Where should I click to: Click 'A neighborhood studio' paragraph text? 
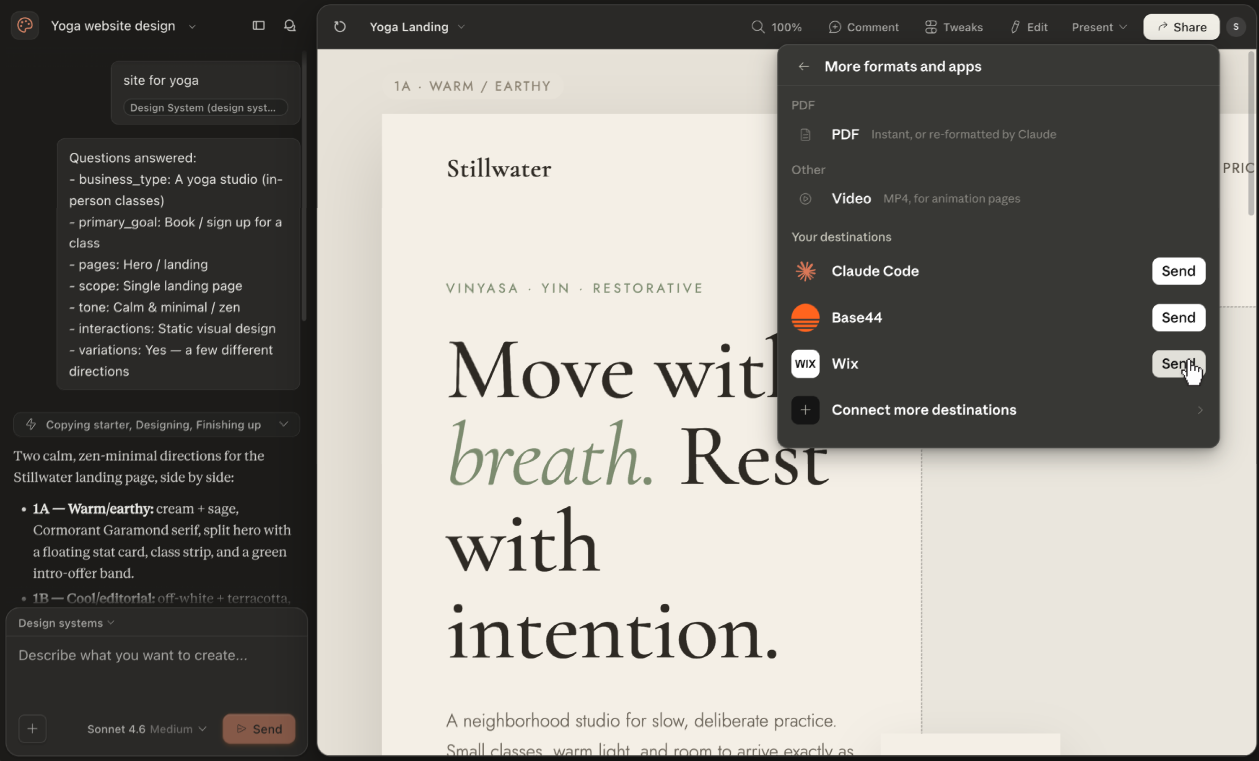click(x=650, y=735)
